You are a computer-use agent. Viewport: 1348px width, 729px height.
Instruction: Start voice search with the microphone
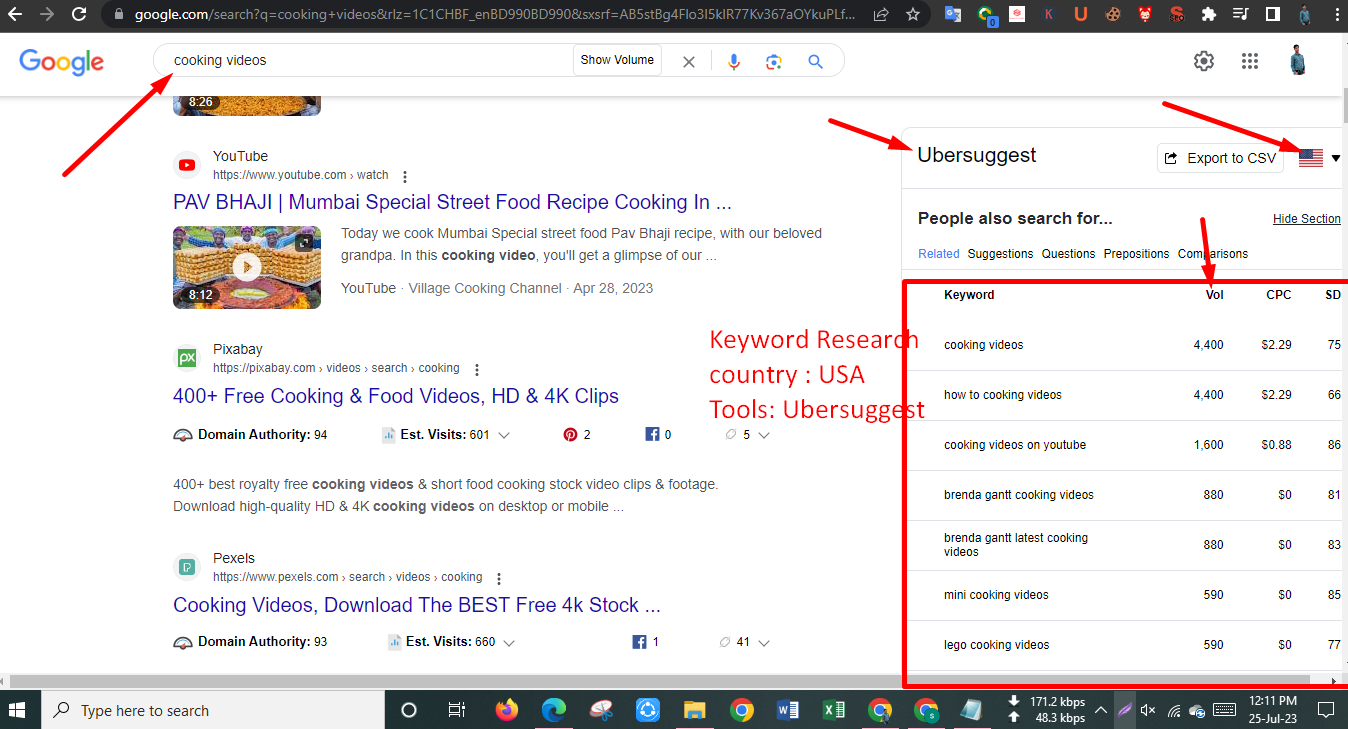734,62
